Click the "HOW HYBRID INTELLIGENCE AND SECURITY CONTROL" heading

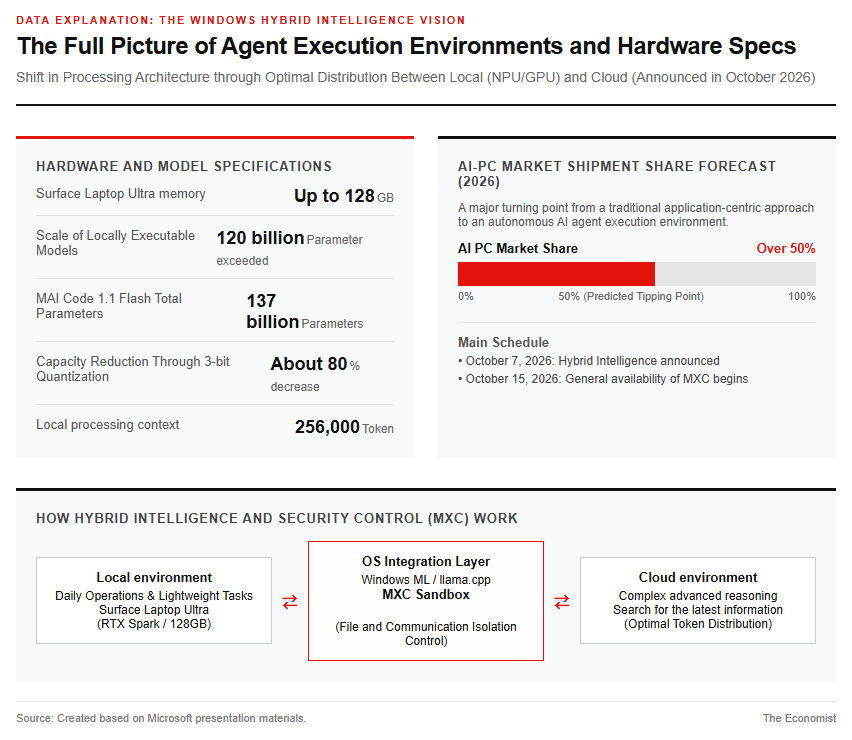(277, 518)
